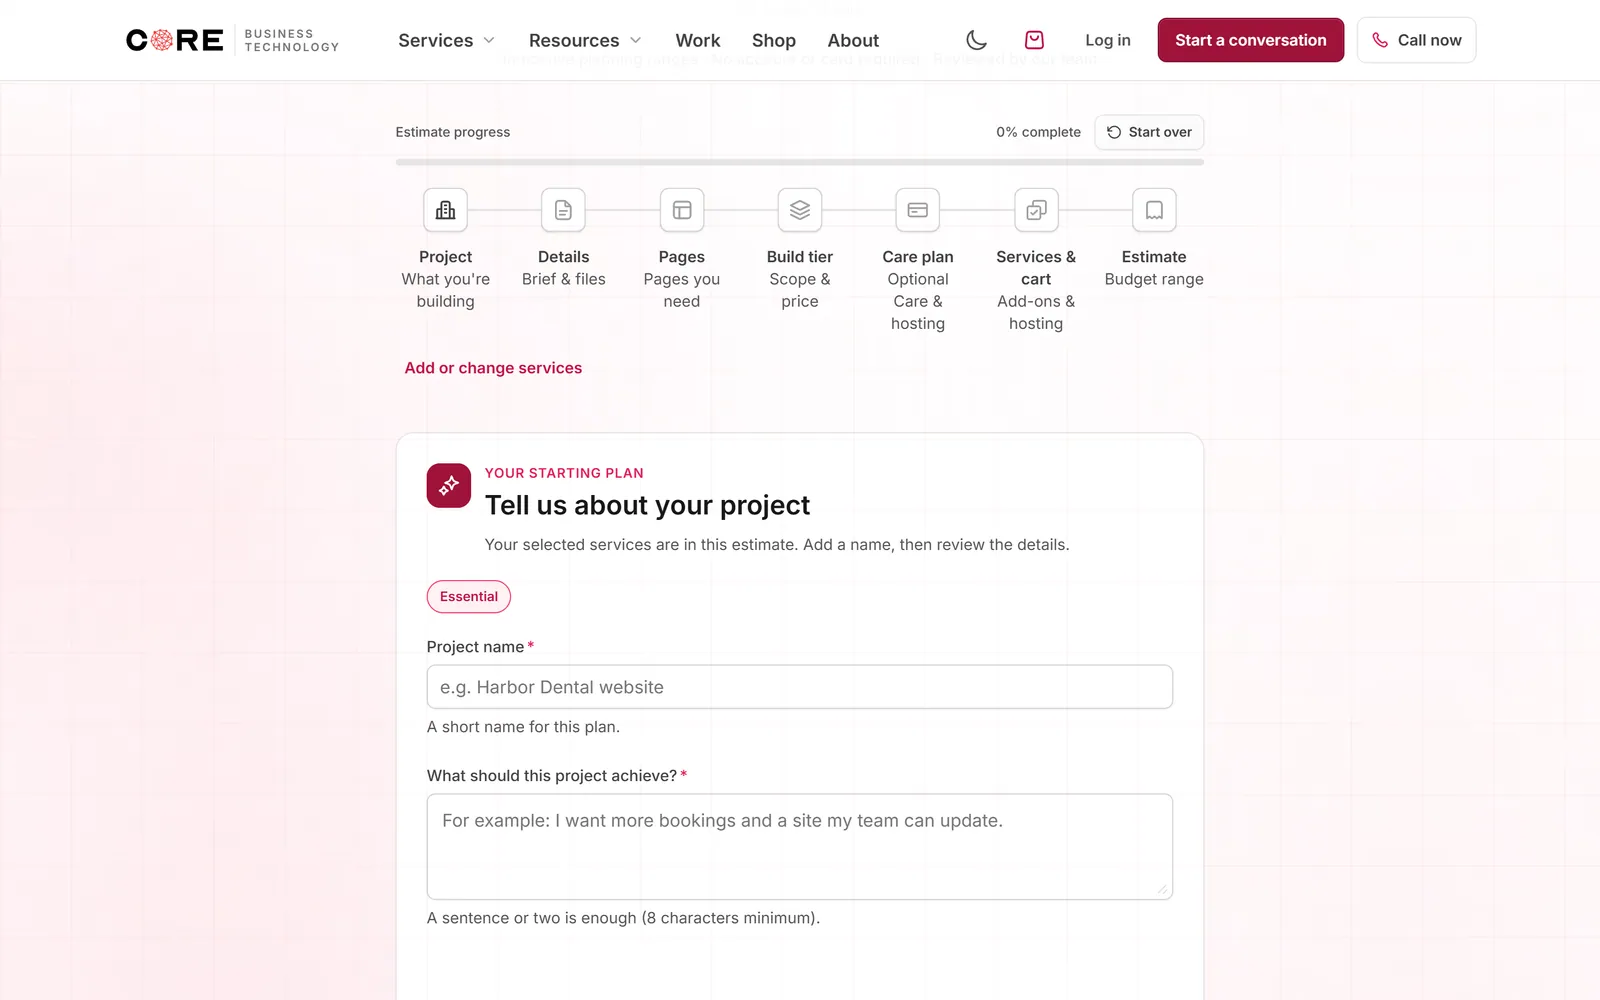
Task: Select the Build tier layers icon
Action: tap(800, 210)
